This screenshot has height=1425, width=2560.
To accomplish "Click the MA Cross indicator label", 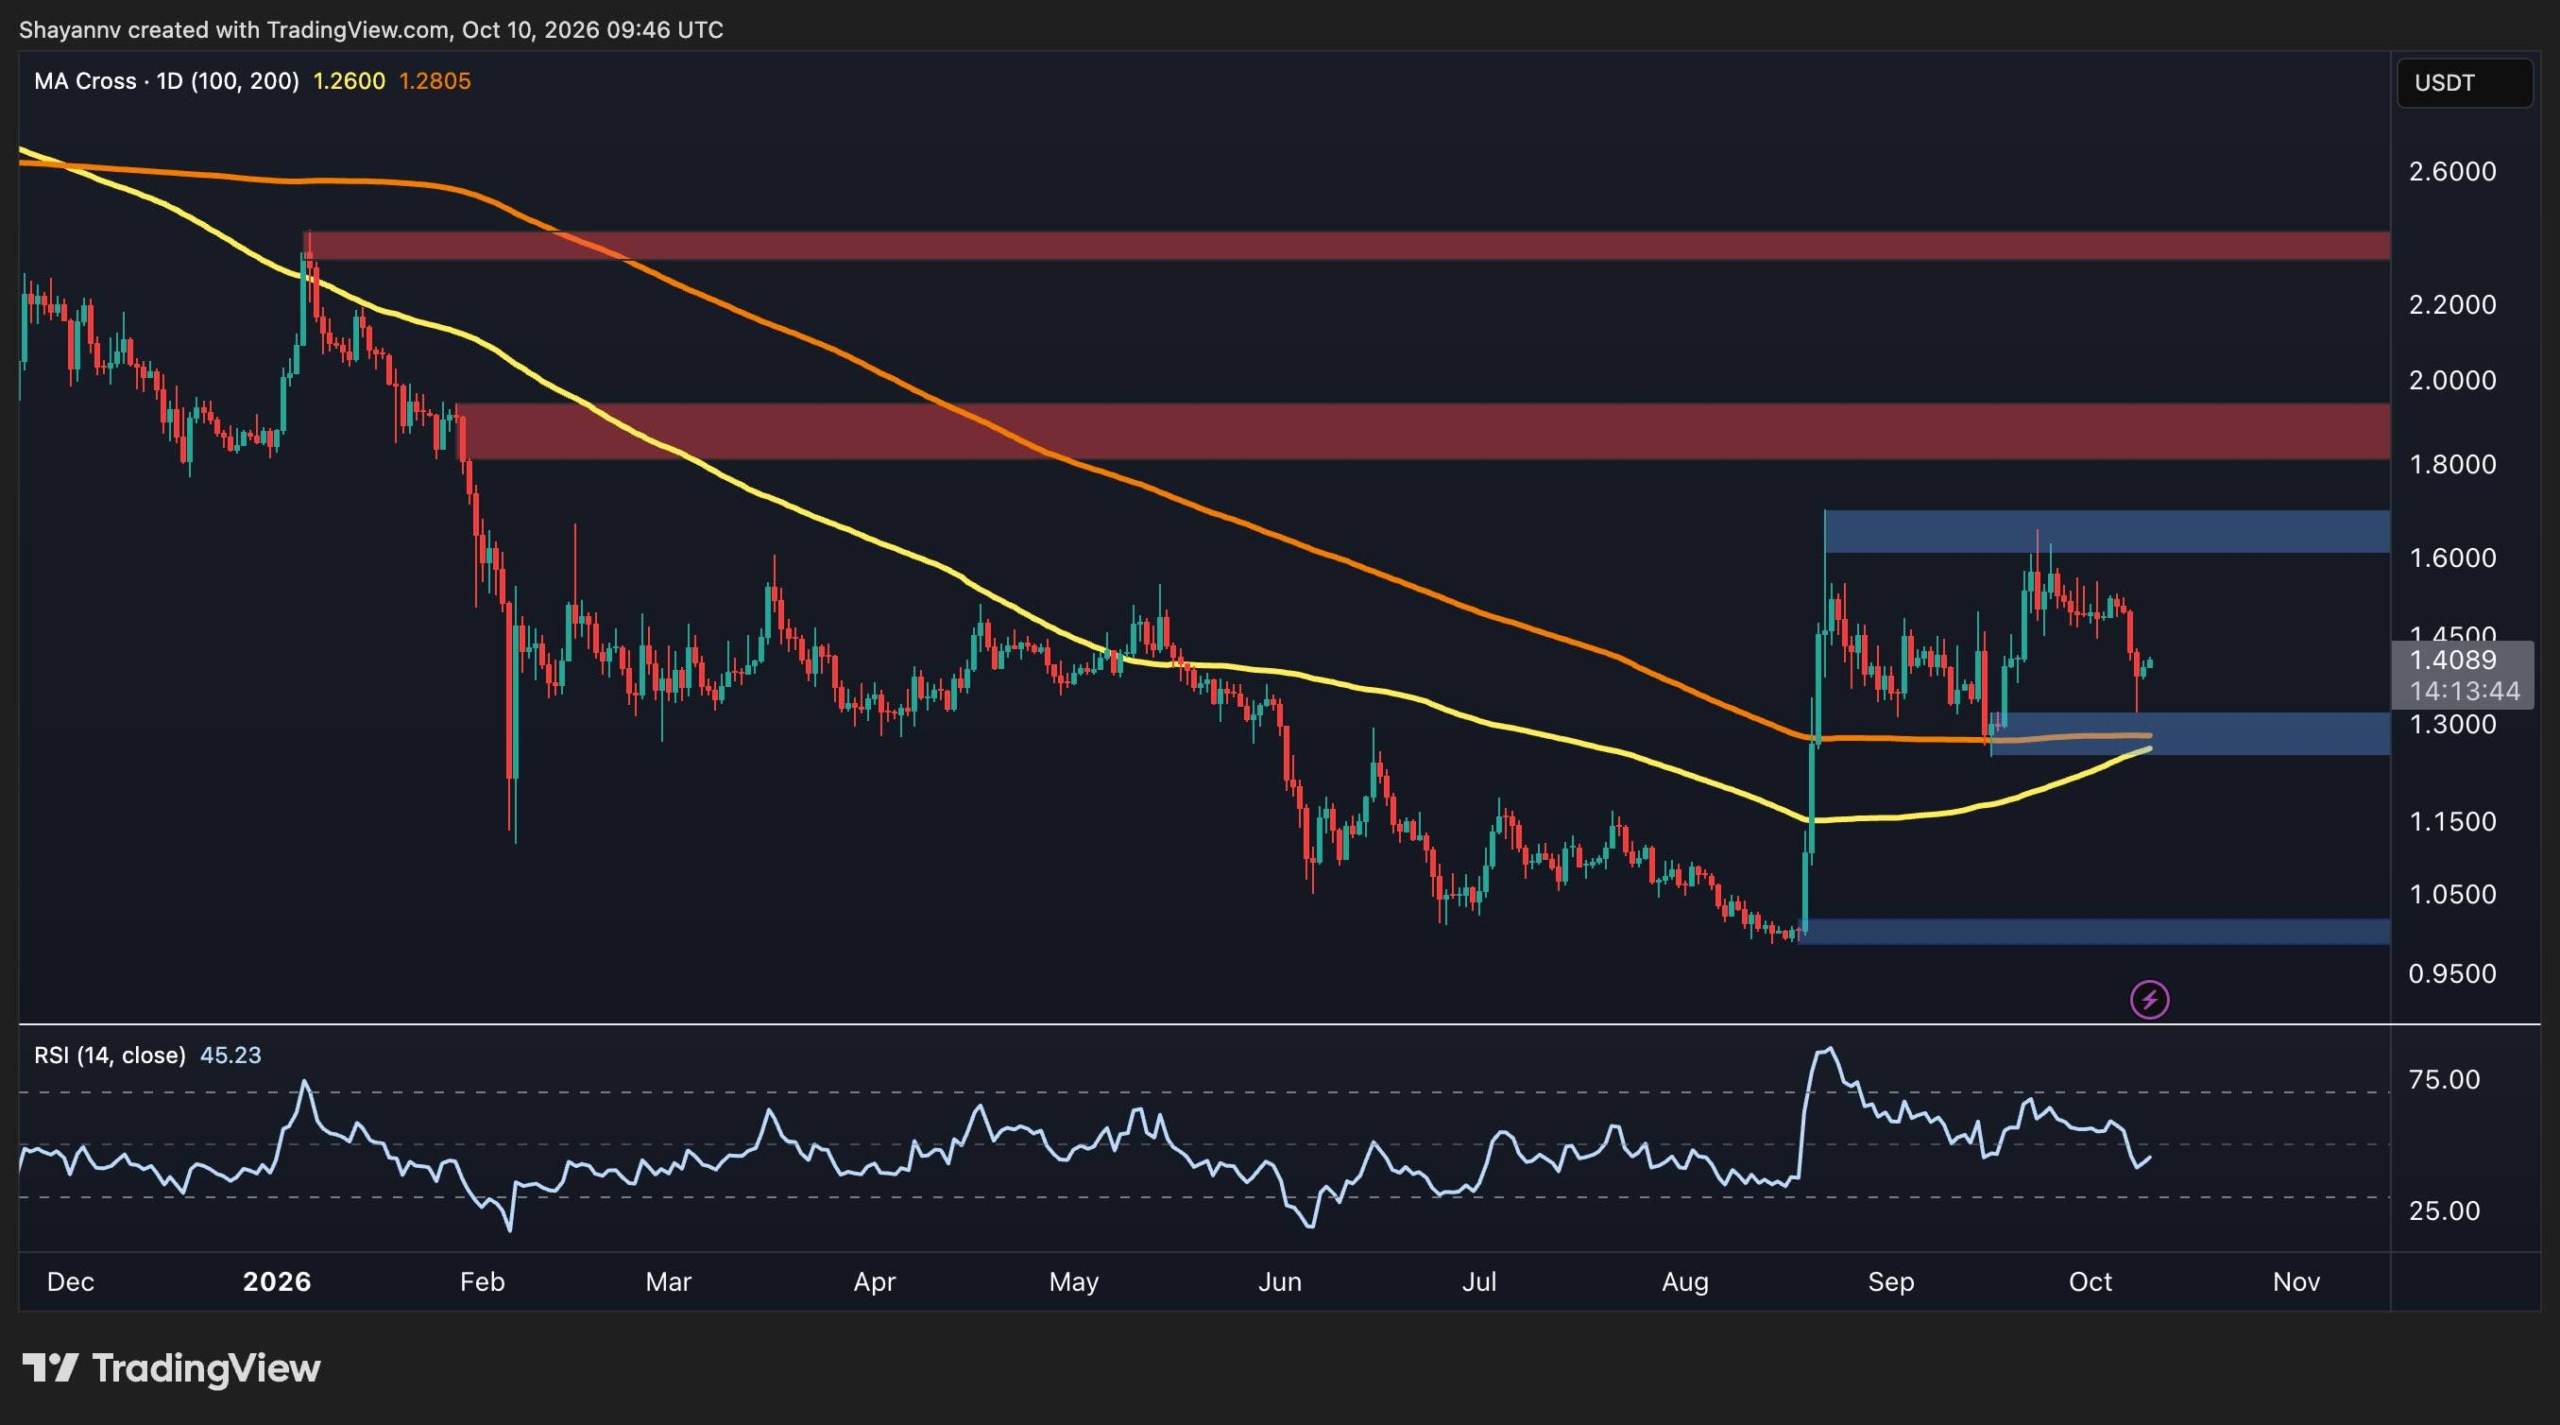I will pyautogui.click(x=166, y=81).
